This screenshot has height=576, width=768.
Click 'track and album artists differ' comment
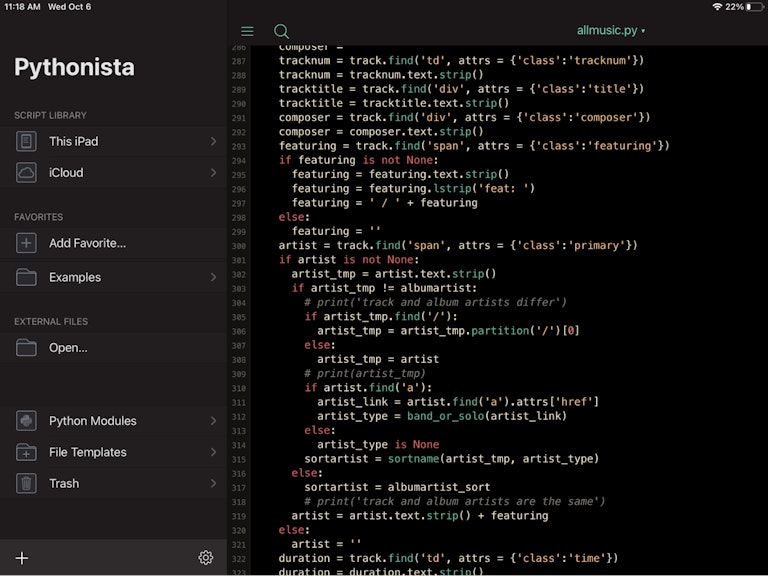click(435, 302)
